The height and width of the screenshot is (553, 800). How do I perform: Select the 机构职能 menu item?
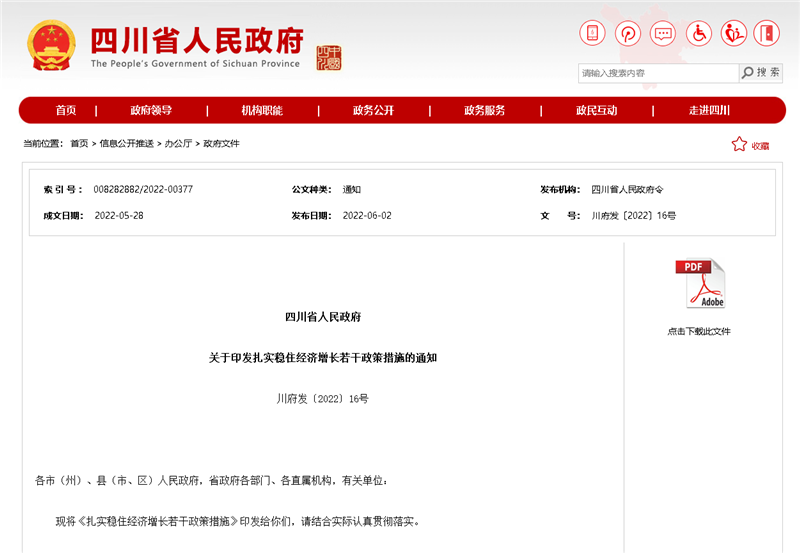(x=262, y=110)
